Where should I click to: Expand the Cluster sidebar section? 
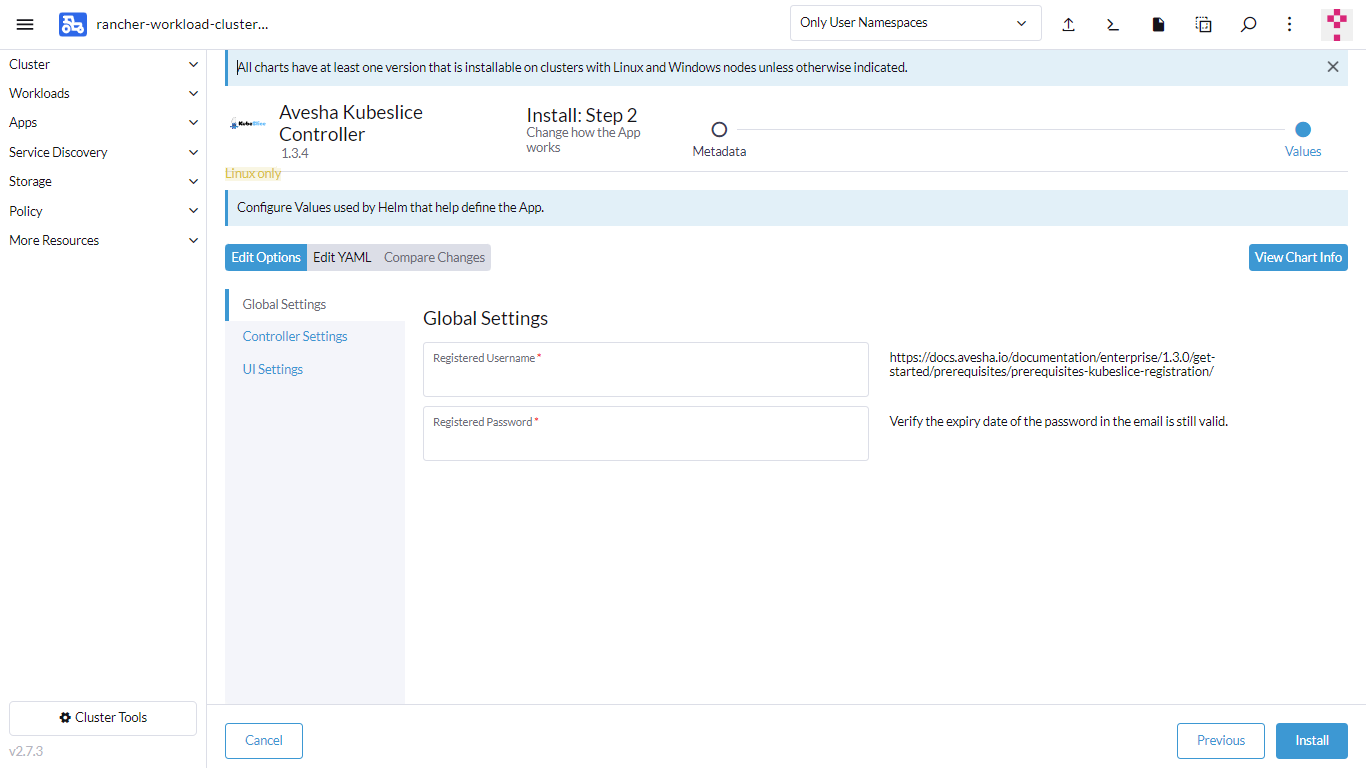pos(103,64)
